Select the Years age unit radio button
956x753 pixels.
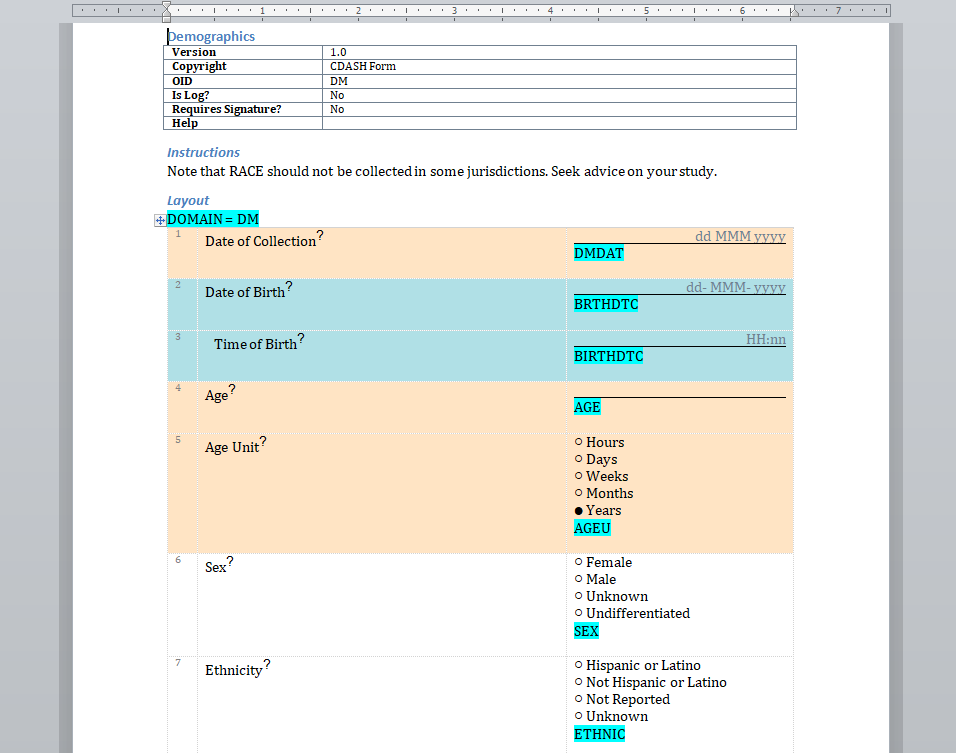pyautogui.click(x=579, y=510)
